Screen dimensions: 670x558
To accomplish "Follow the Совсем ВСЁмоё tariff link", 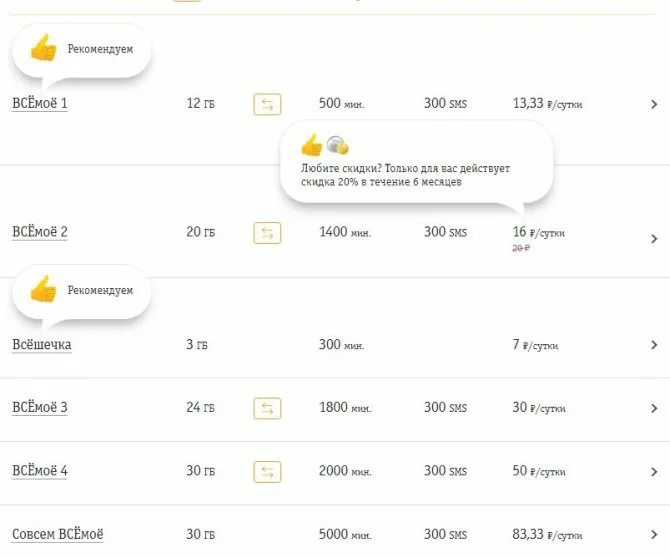I will (58, 535).
